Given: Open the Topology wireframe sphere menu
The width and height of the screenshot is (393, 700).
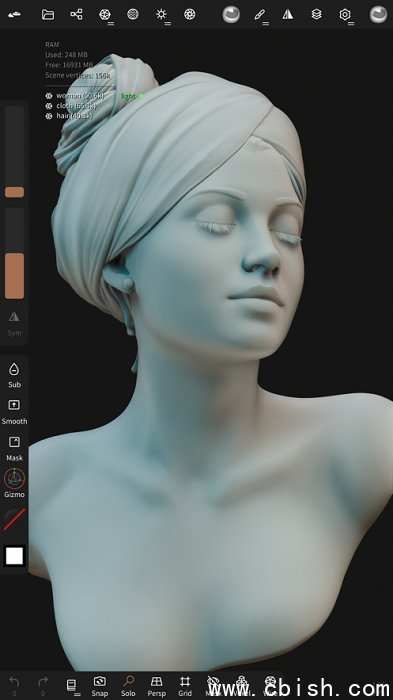Looking at the screenshot, I should point(105,15).
